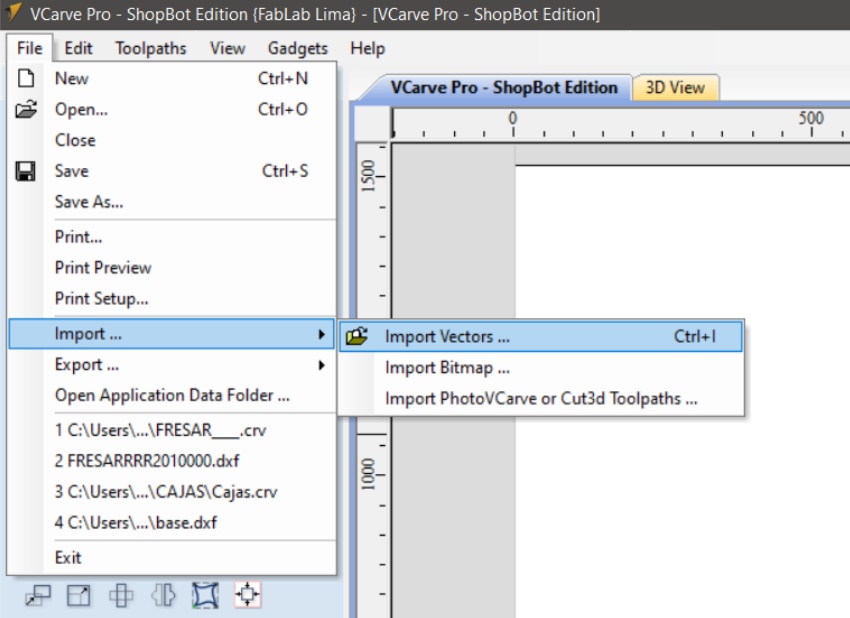This screenshot has width=850, height=618.
Task: Choose Open Application Data Folder ...
Action: (x=172, y=396)
